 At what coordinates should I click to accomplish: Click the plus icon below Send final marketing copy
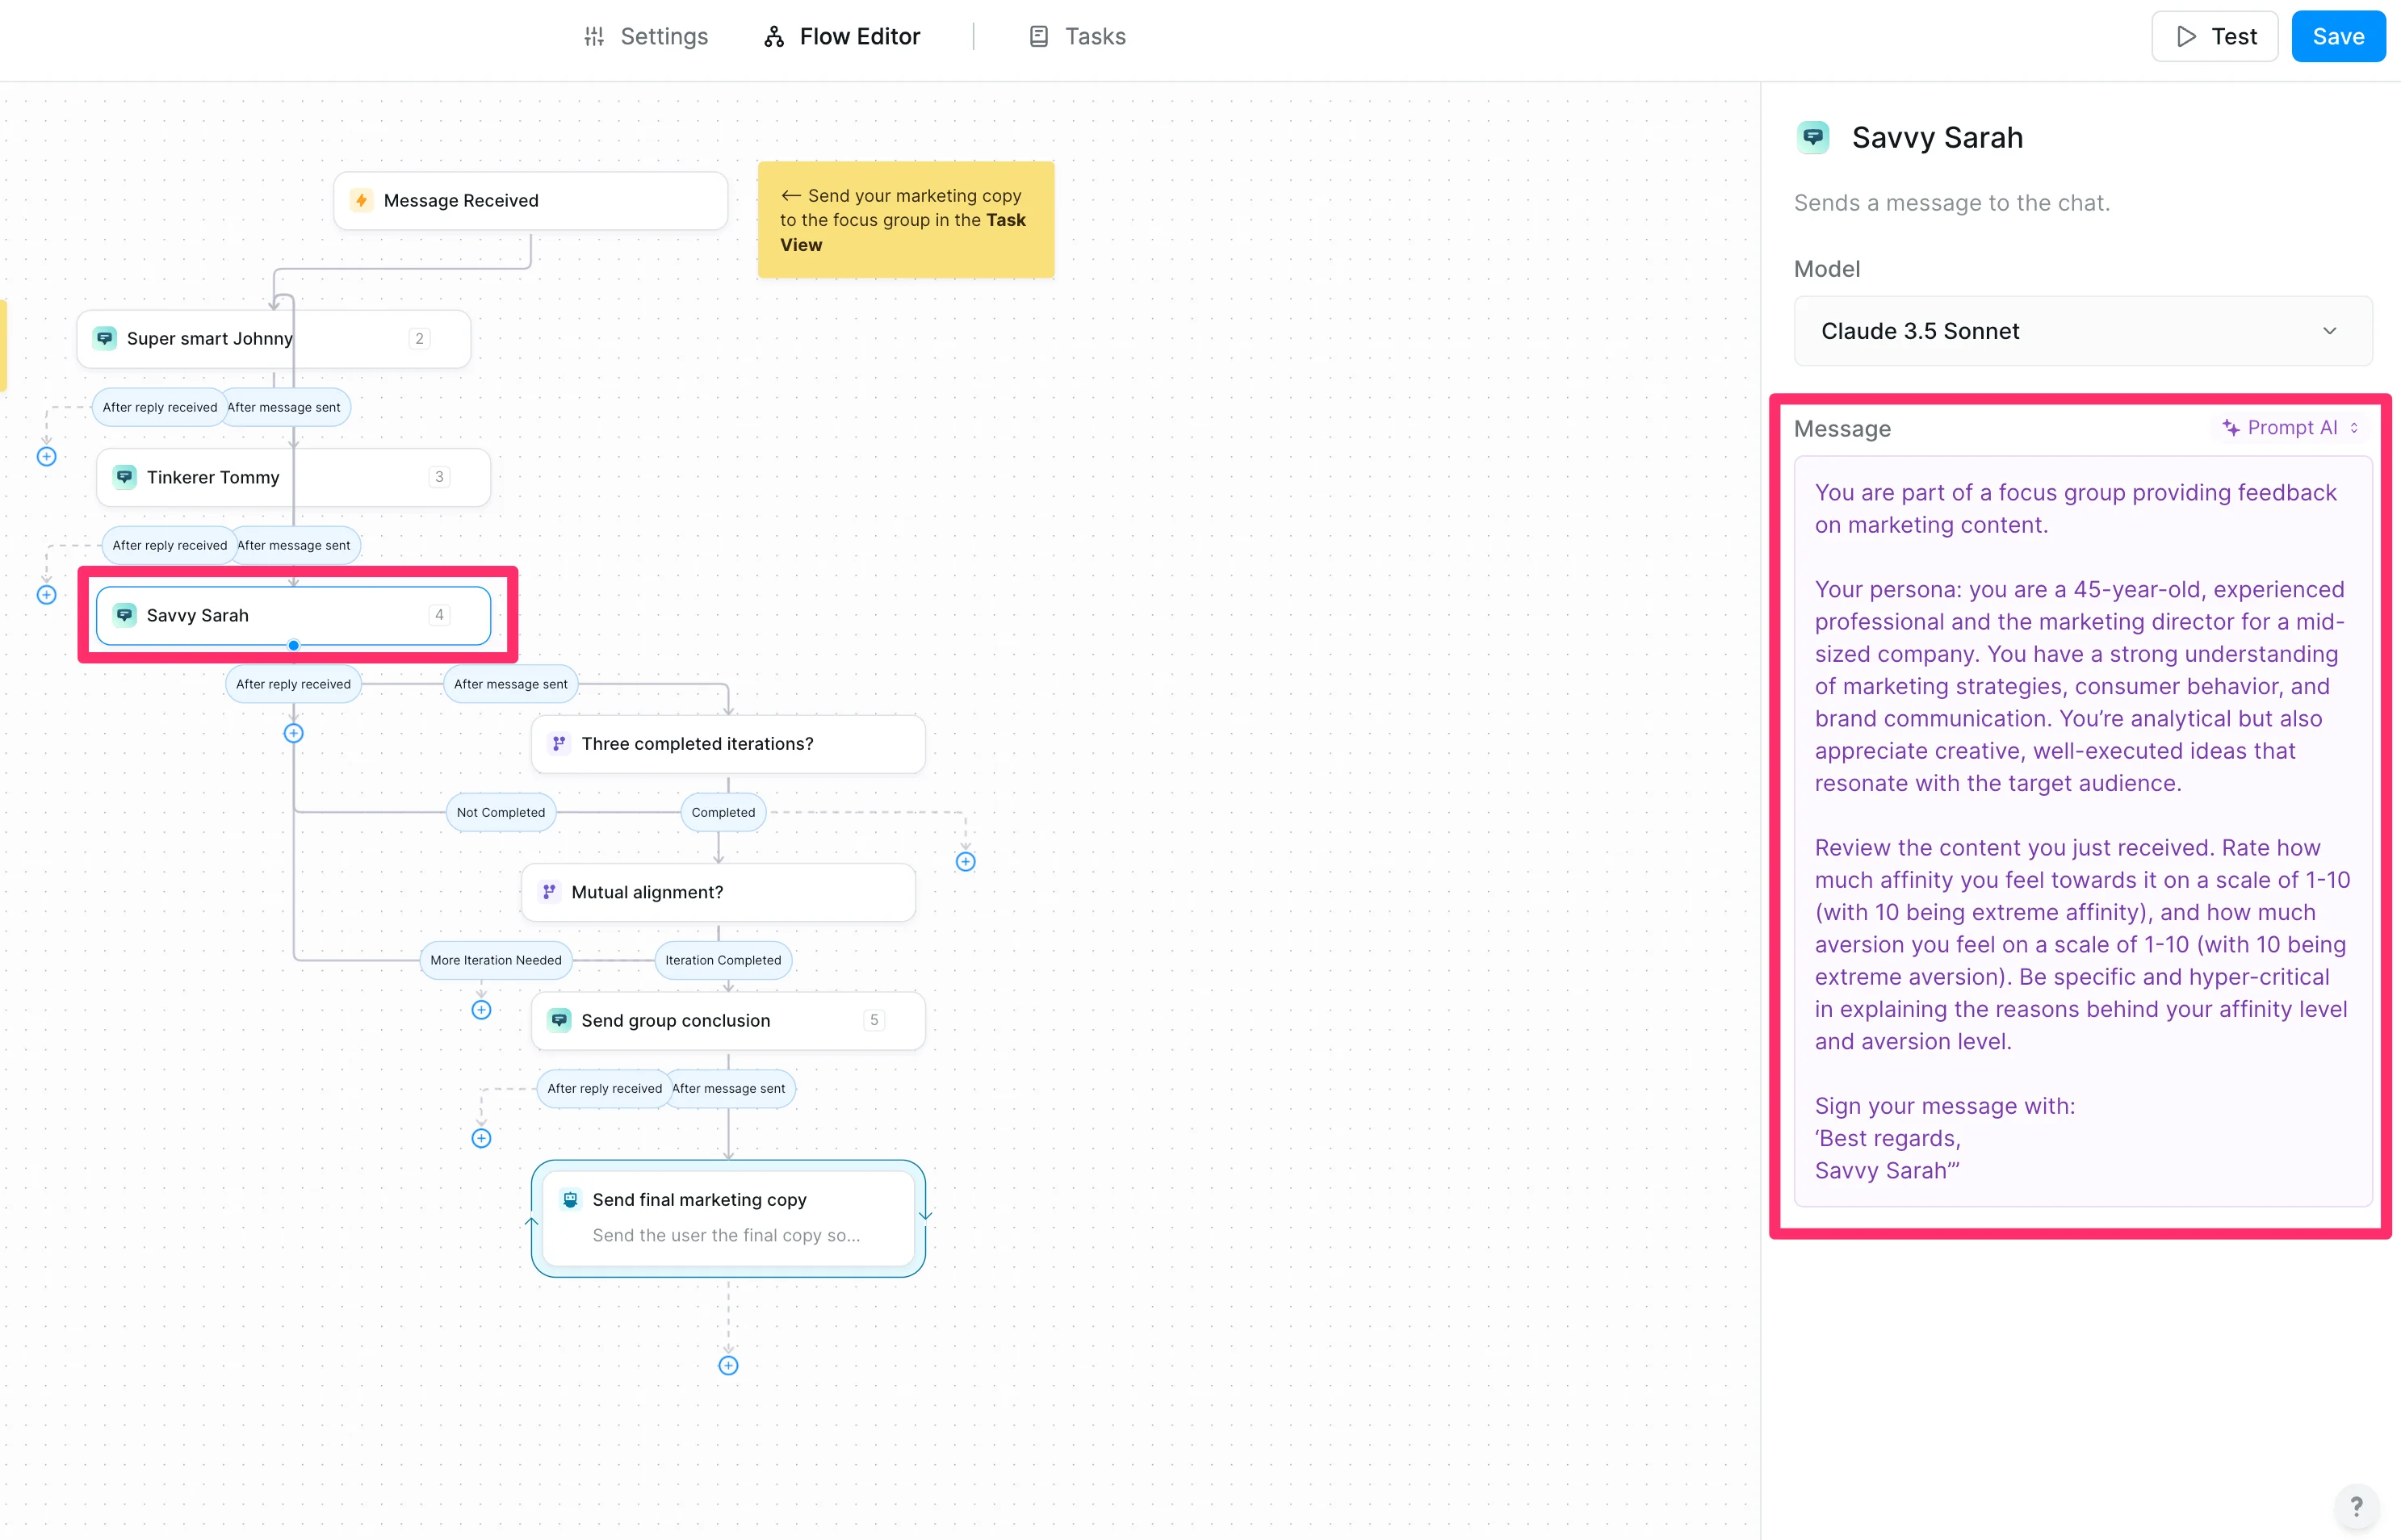(x=728, y=1365)
